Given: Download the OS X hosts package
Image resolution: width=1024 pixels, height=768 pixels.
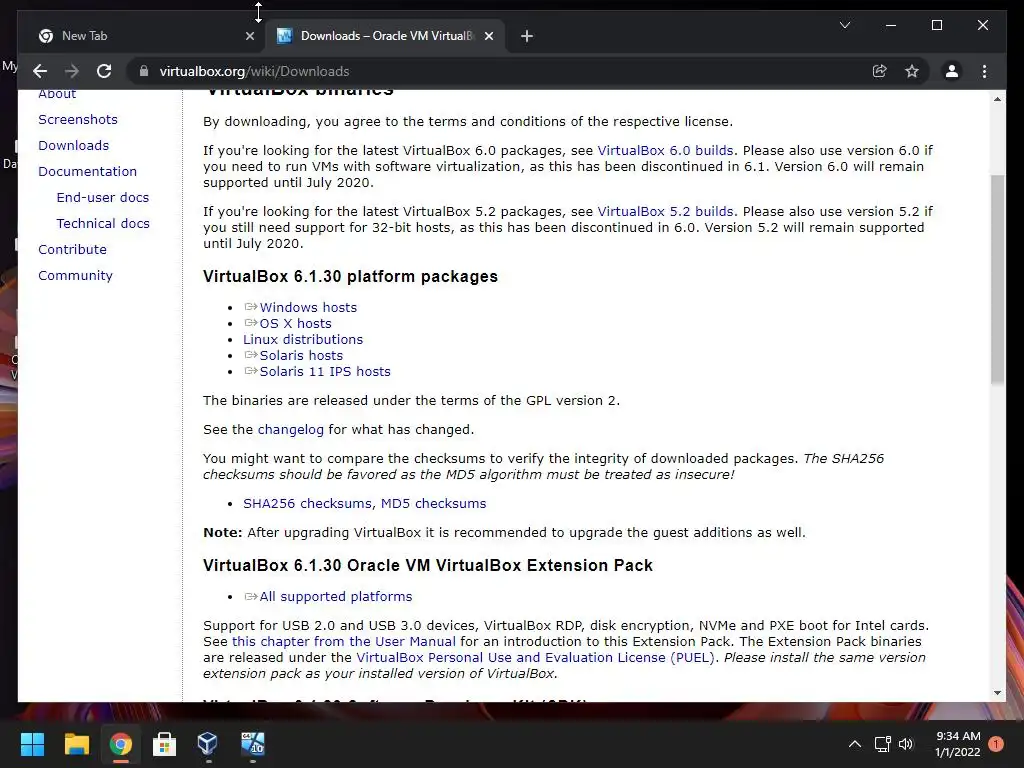Looking at the screenshot, I should [x=295, y=323].
